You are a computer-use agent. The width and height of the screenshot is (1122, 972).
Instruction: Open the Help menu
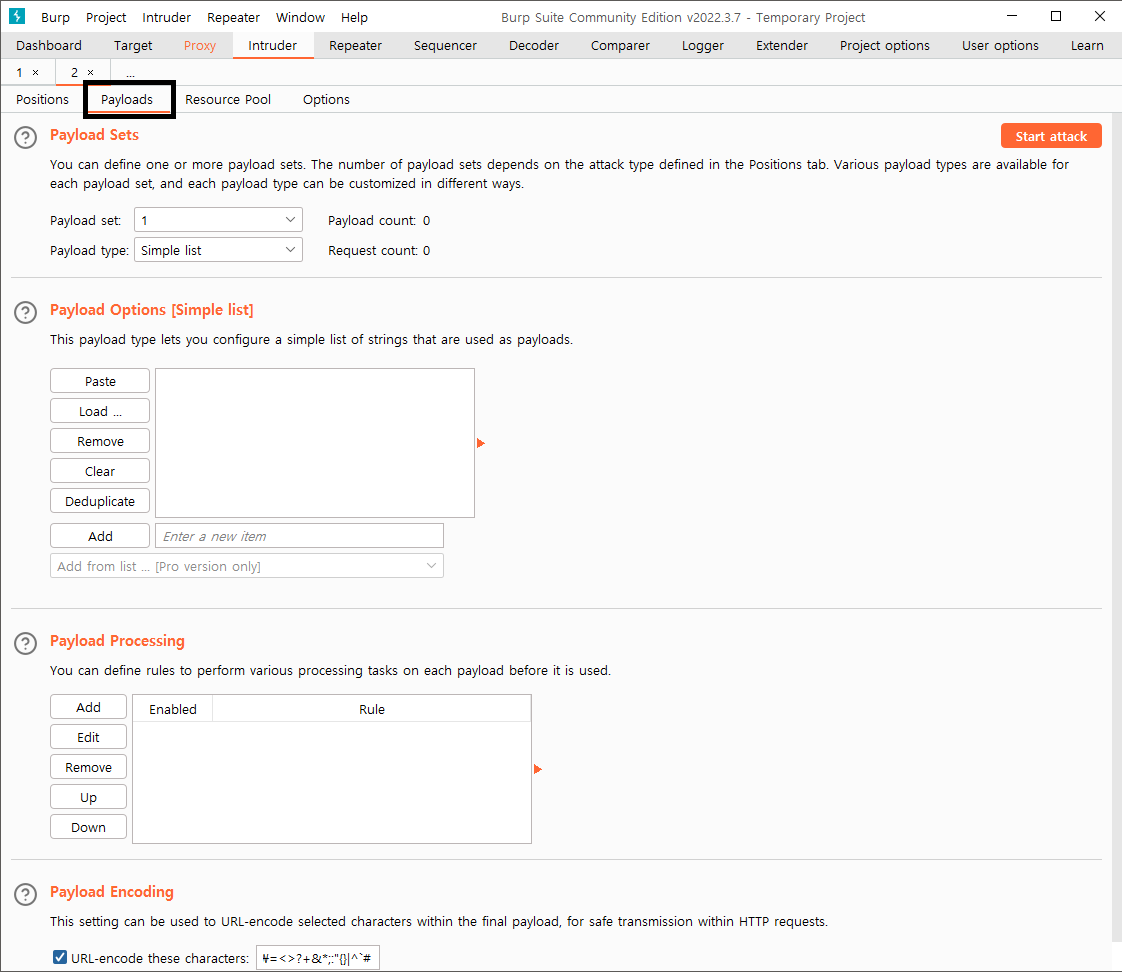click(354, 17)
